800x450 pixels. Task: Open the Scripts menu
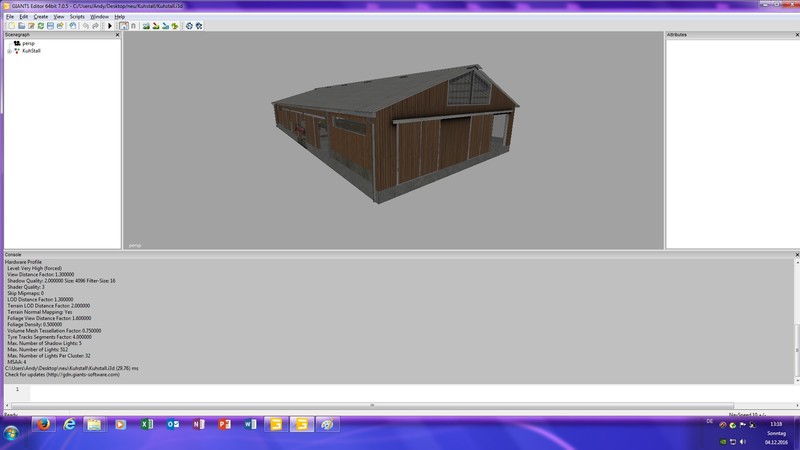(77, 17)
